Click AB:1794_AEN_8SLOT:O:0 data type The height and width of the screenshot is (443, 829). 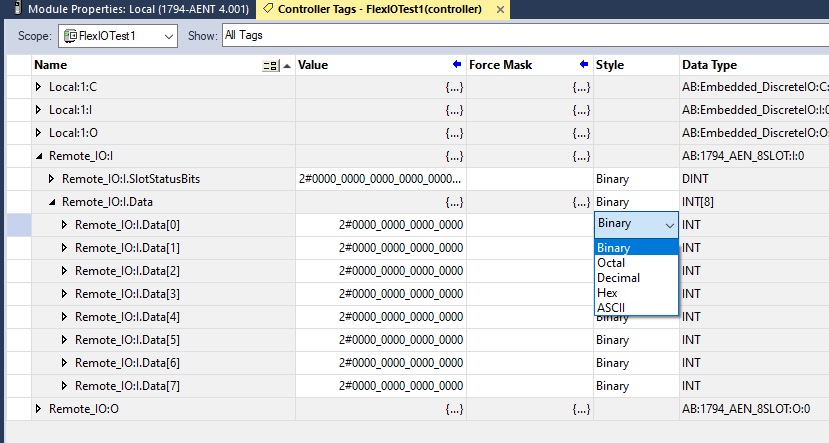click(x=754, y=409)
